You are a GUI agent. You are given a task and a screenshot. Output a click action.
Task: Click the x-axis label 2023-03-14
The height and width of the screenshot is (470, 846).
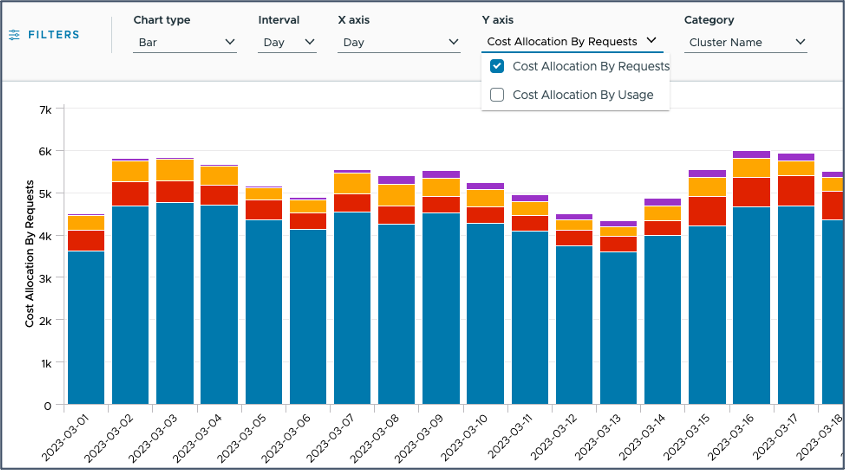[642, 438]
